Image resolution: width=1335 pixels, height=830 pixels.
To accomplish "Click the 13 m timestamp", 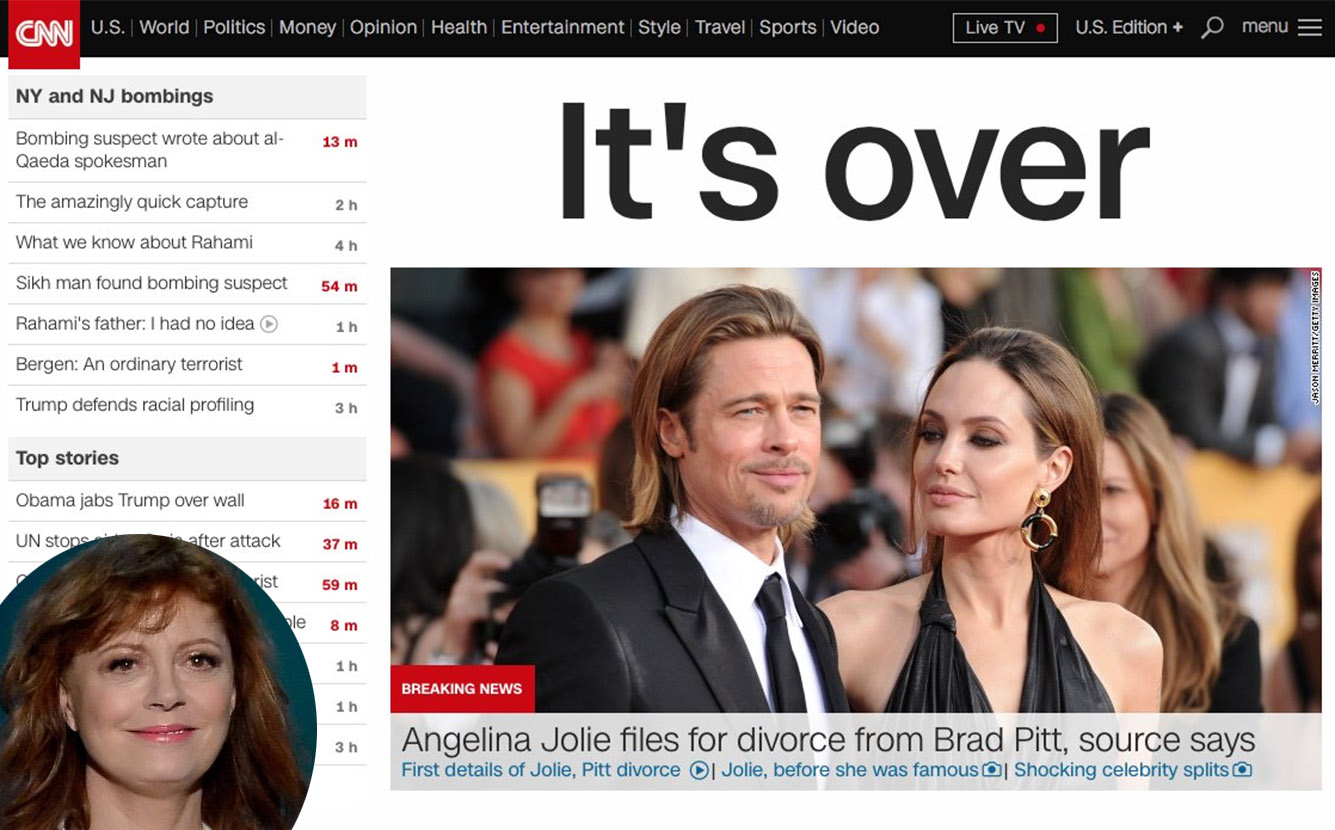I will (x=339, y=142).
